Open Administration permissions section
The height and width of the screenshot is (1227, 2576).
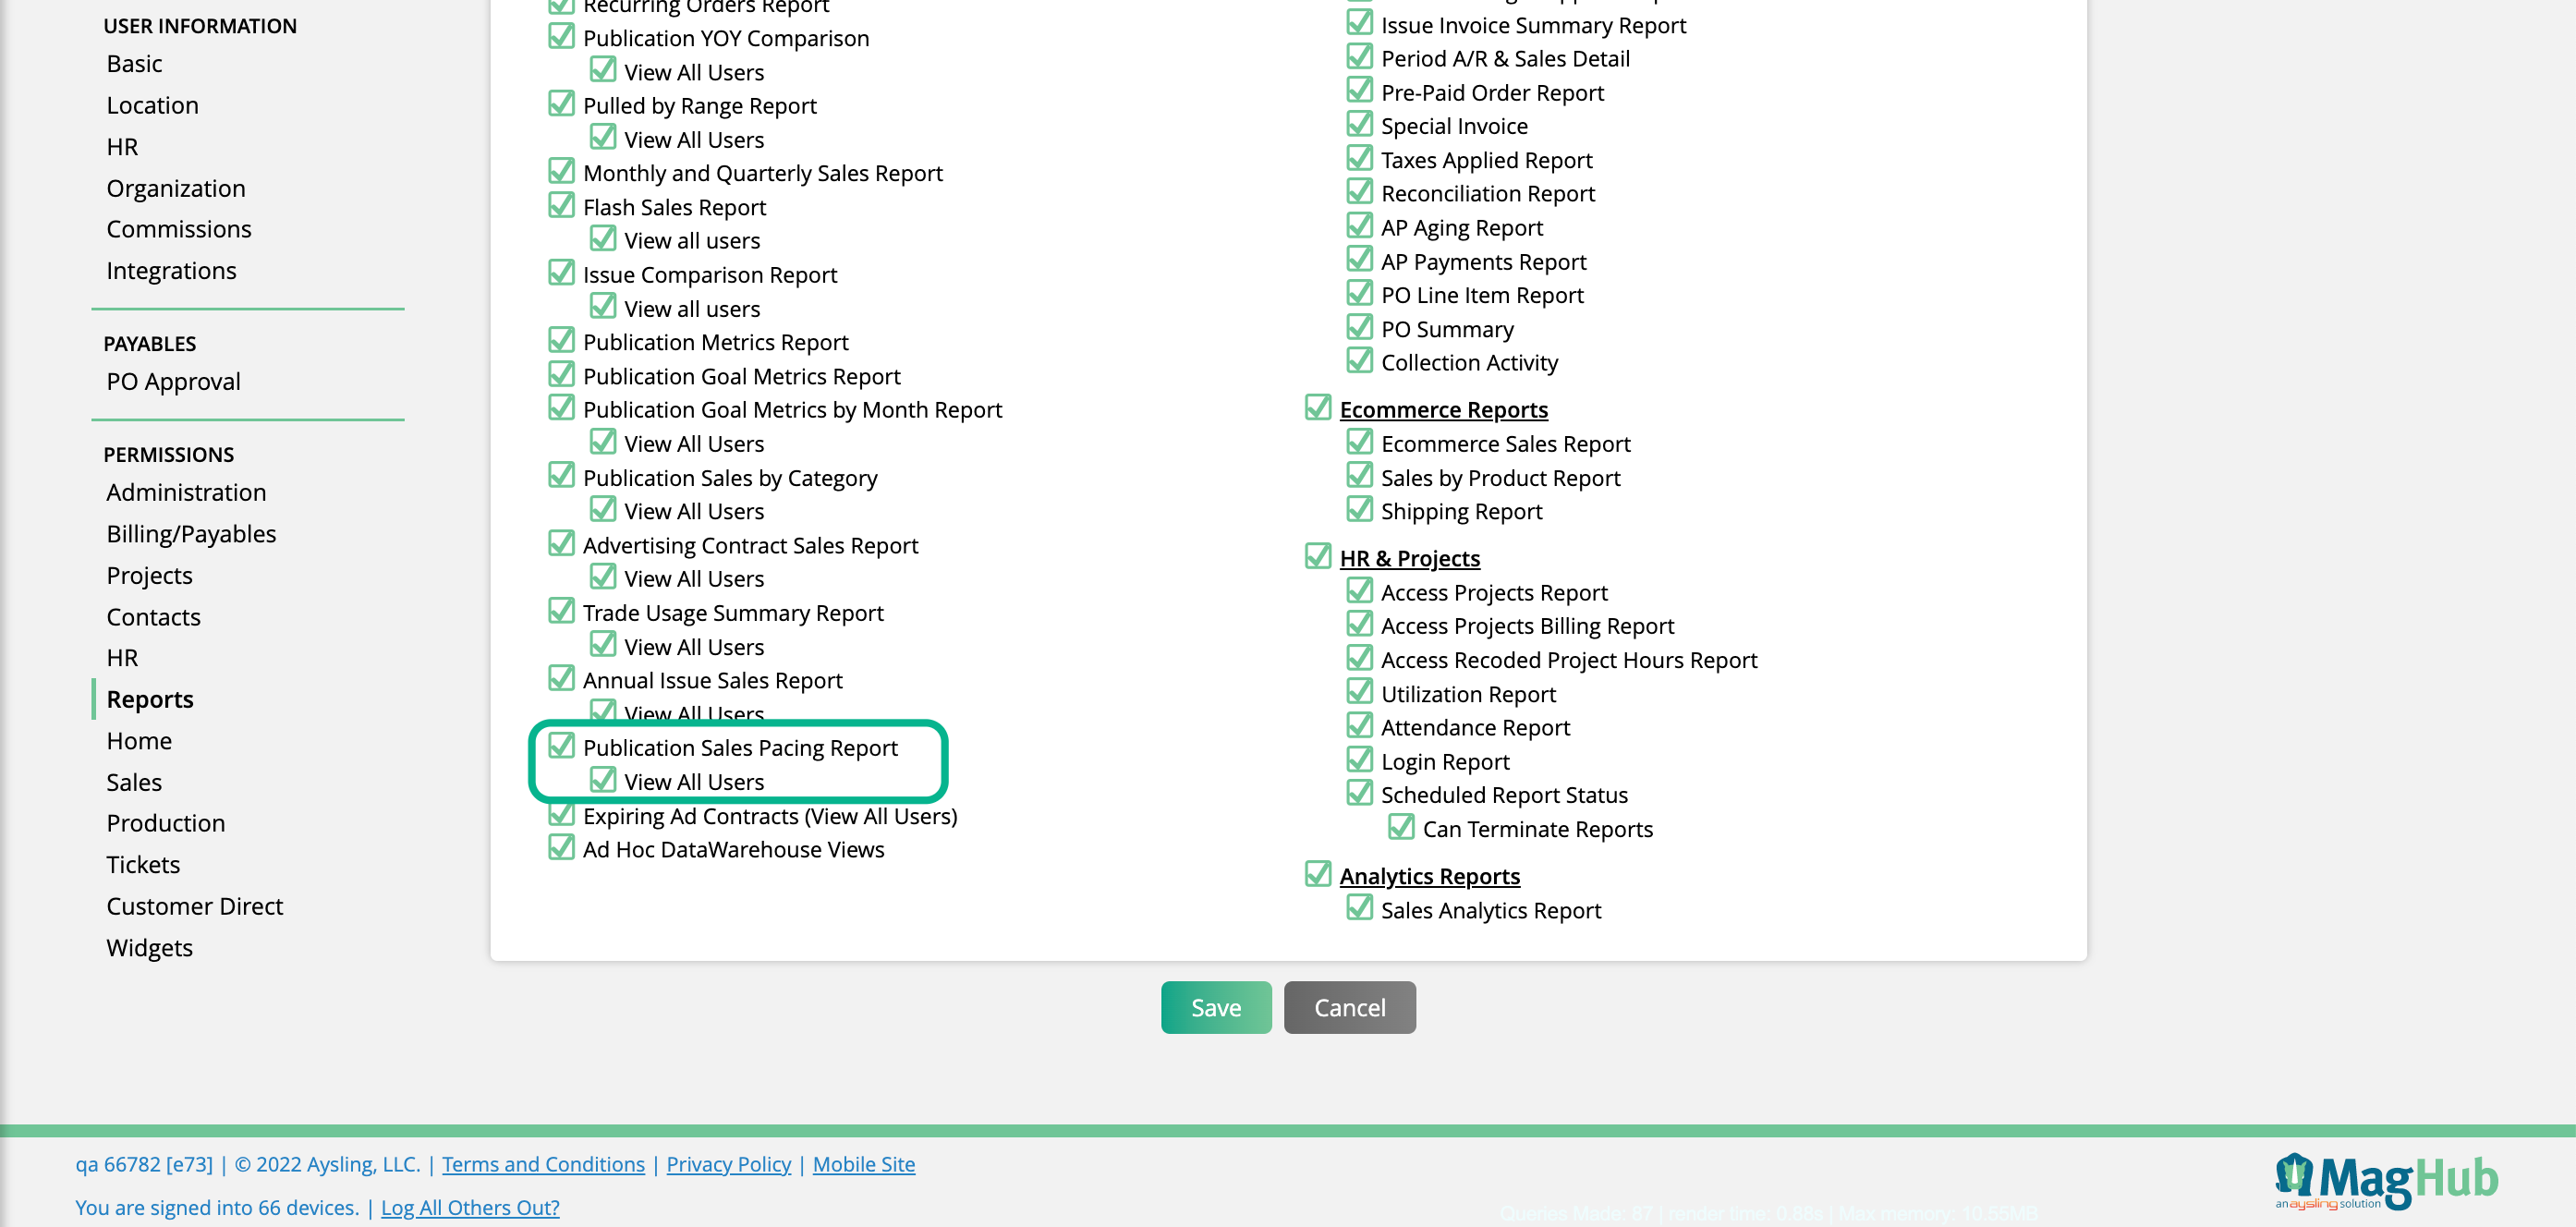click(186, 492)
